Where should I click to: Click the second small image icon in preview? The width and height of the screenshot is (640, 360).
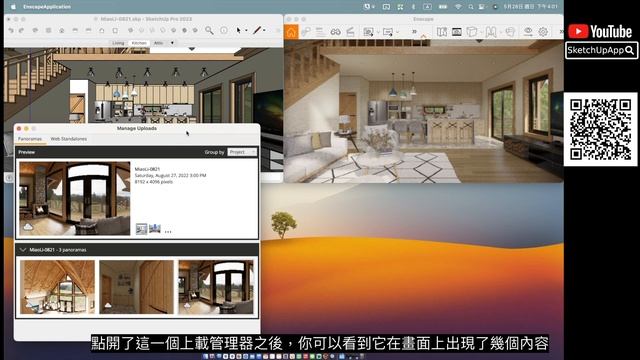tap(155, 228)
